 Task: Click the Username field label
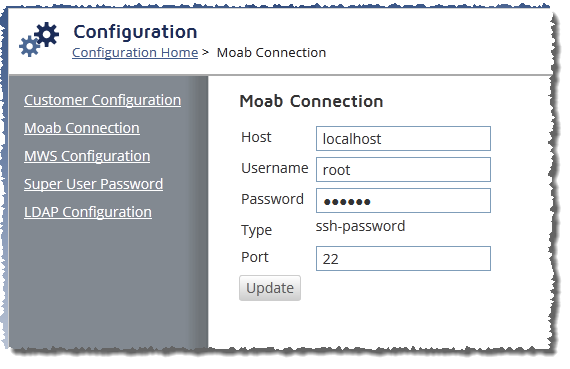pyautogui.click(x=275, y=168)
